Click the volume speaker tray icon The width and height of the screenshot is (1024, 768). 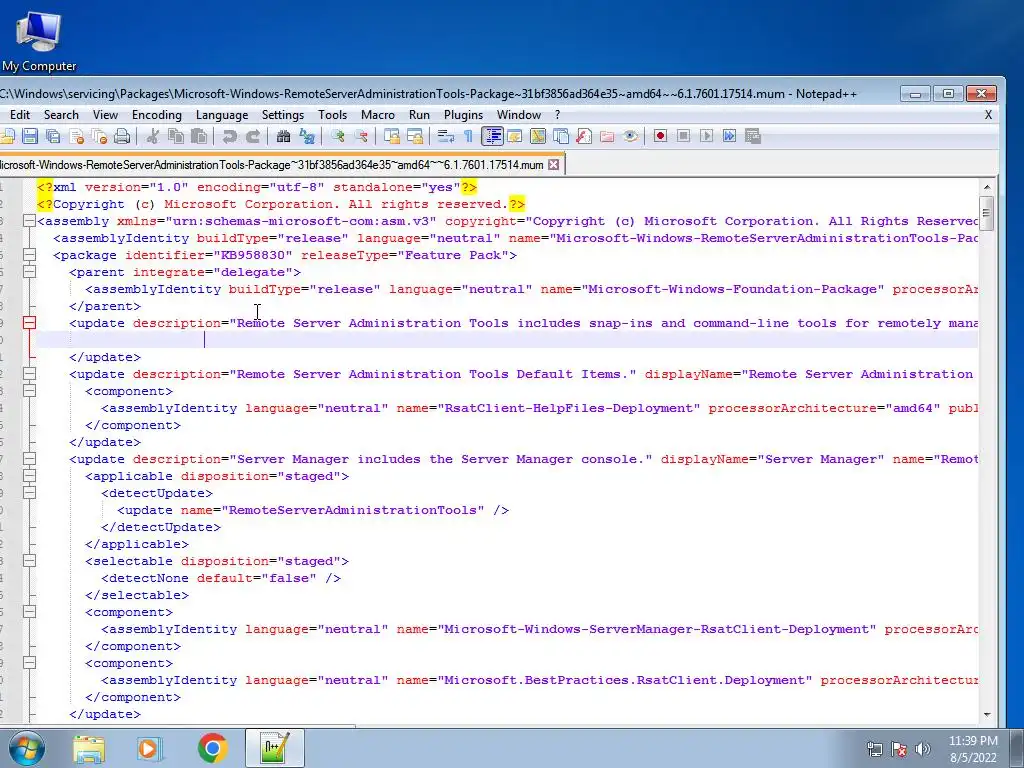[x=923, y=748]
